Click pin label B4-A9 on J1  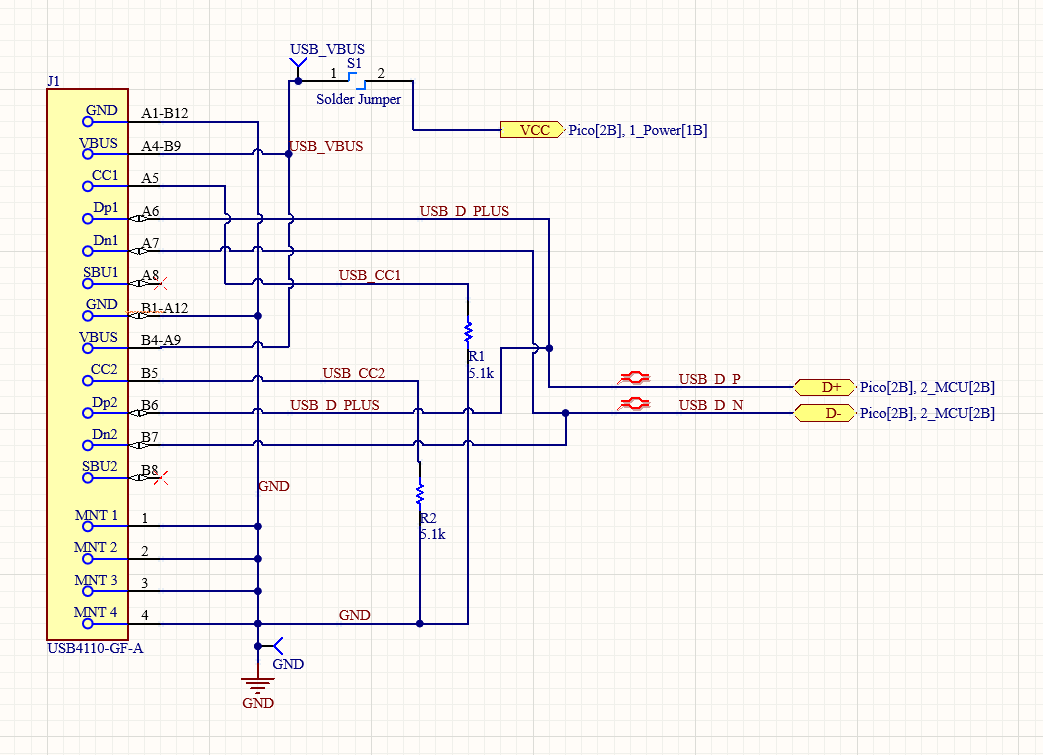pos(161,341)
